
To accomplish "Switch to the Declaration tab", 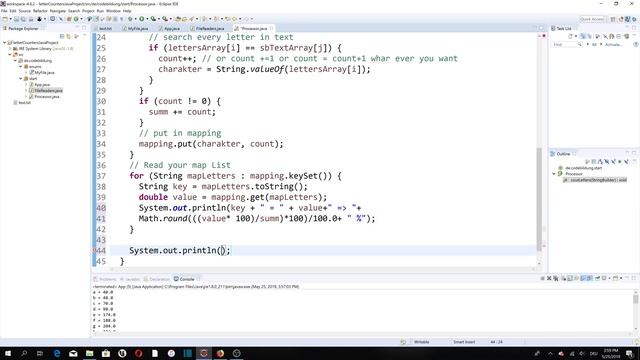I will tap(157, 279).
